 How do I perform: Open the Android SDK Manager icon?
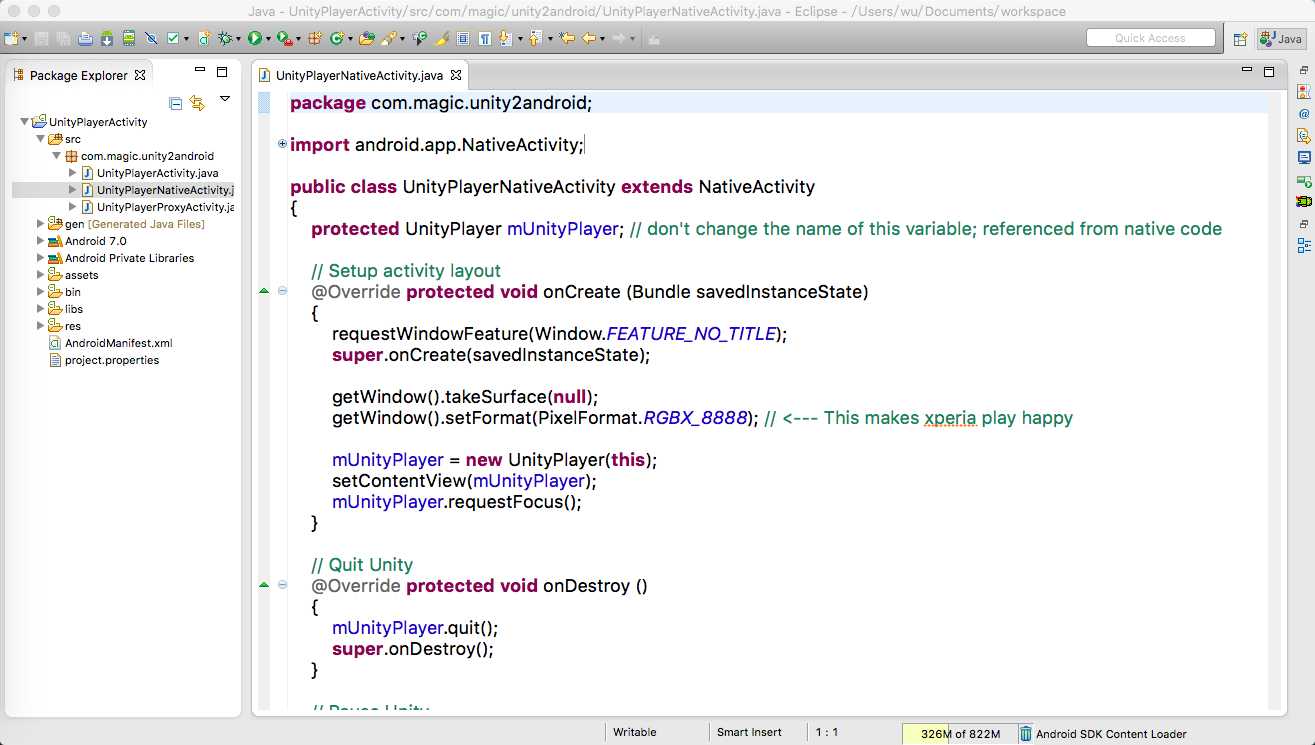(x=106, y=38)
